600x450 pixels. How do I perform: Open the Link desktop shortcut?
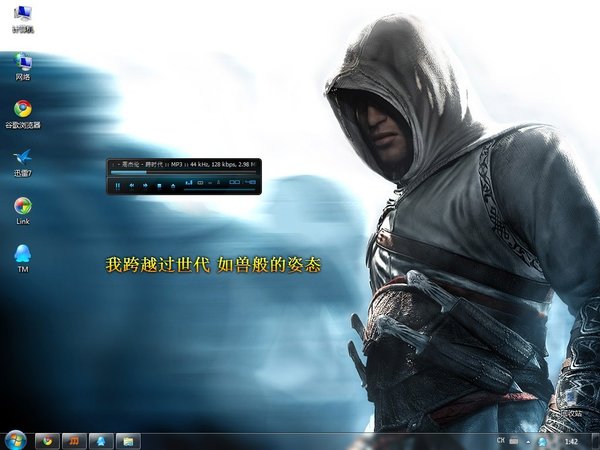click(22, 207)
